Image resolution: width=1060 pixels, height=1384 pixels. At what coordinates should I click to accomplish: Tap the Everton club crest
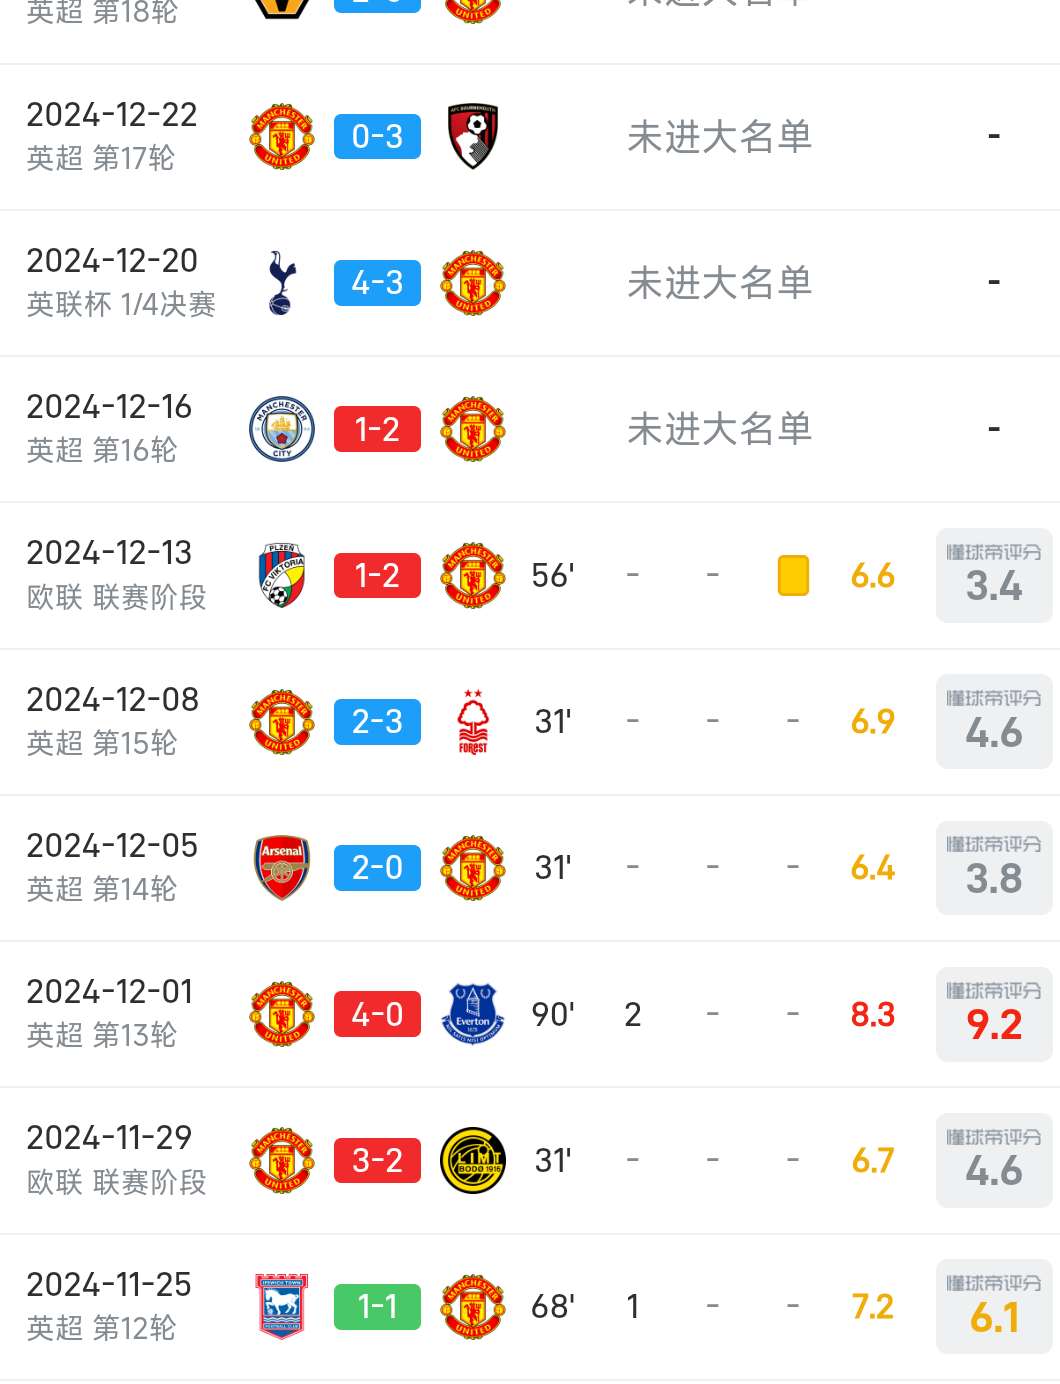[473, 1014]
